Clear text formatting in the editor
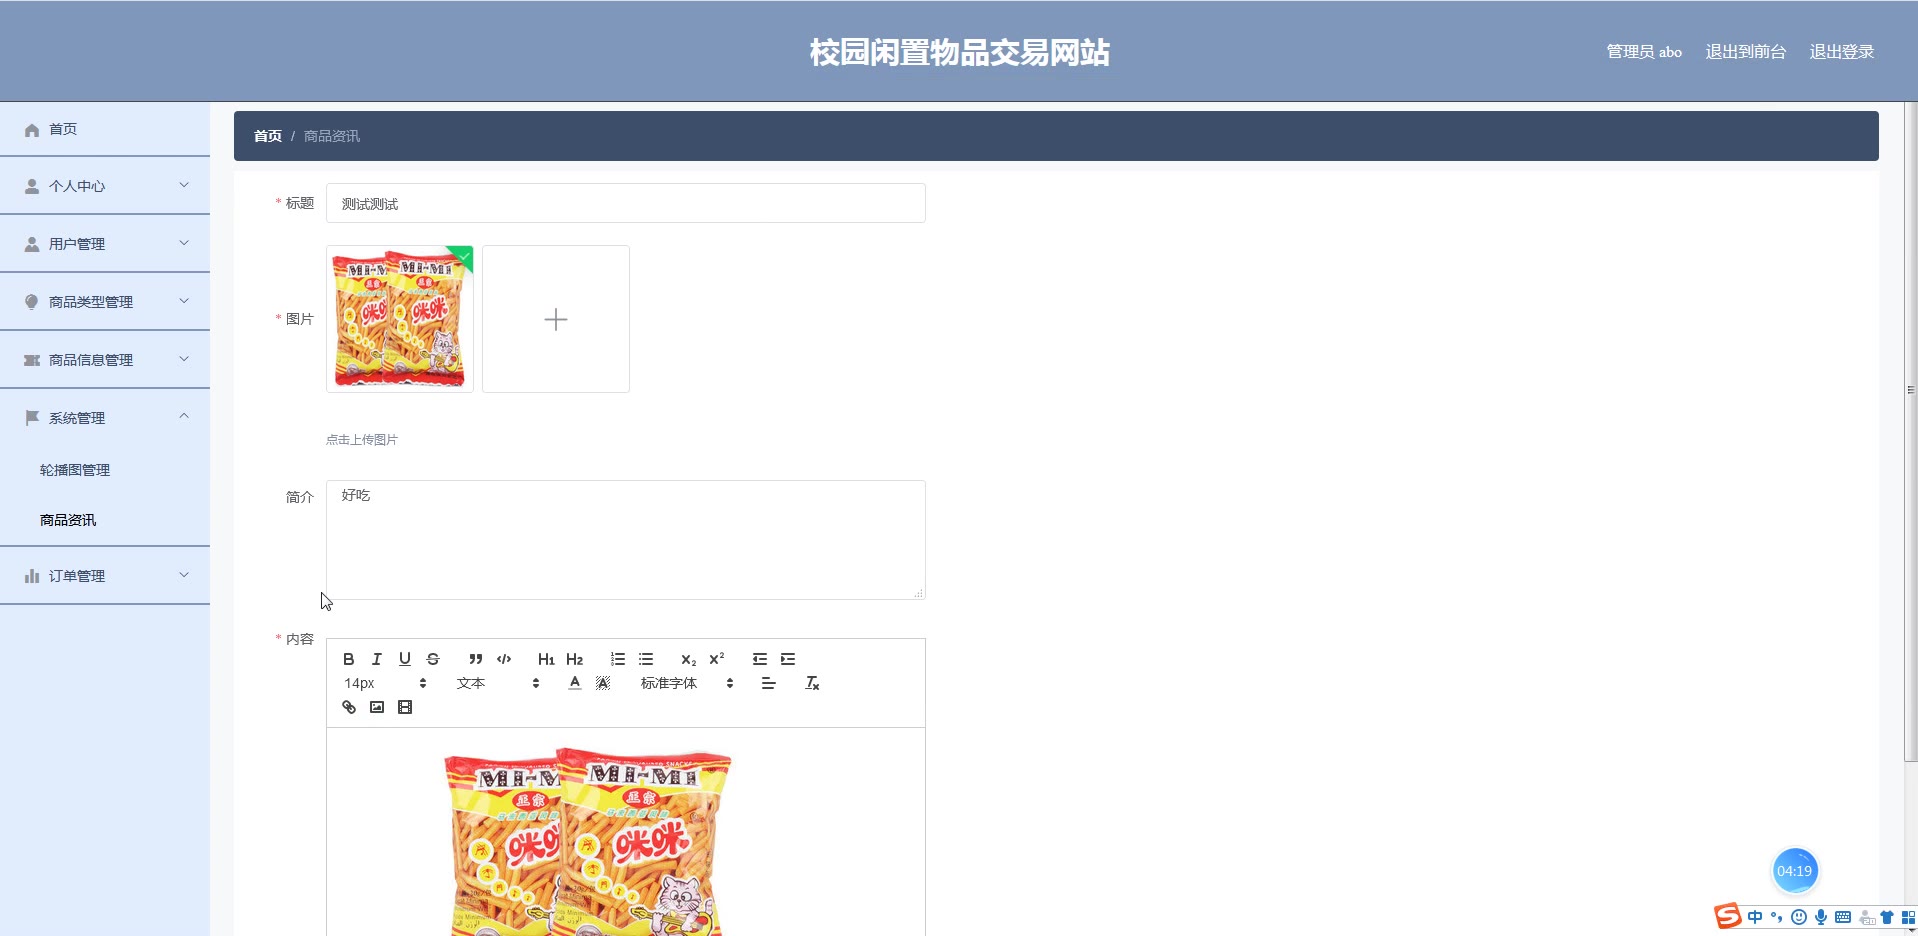The height and width of the screenshot is (936, 1918). pos(812,683)
